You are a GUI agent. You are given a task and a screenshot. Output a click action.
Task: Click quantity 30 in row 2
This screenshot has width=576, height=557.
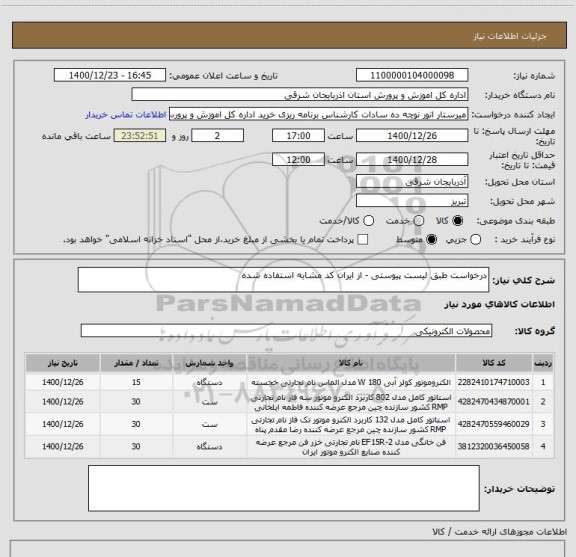(136, 402)
